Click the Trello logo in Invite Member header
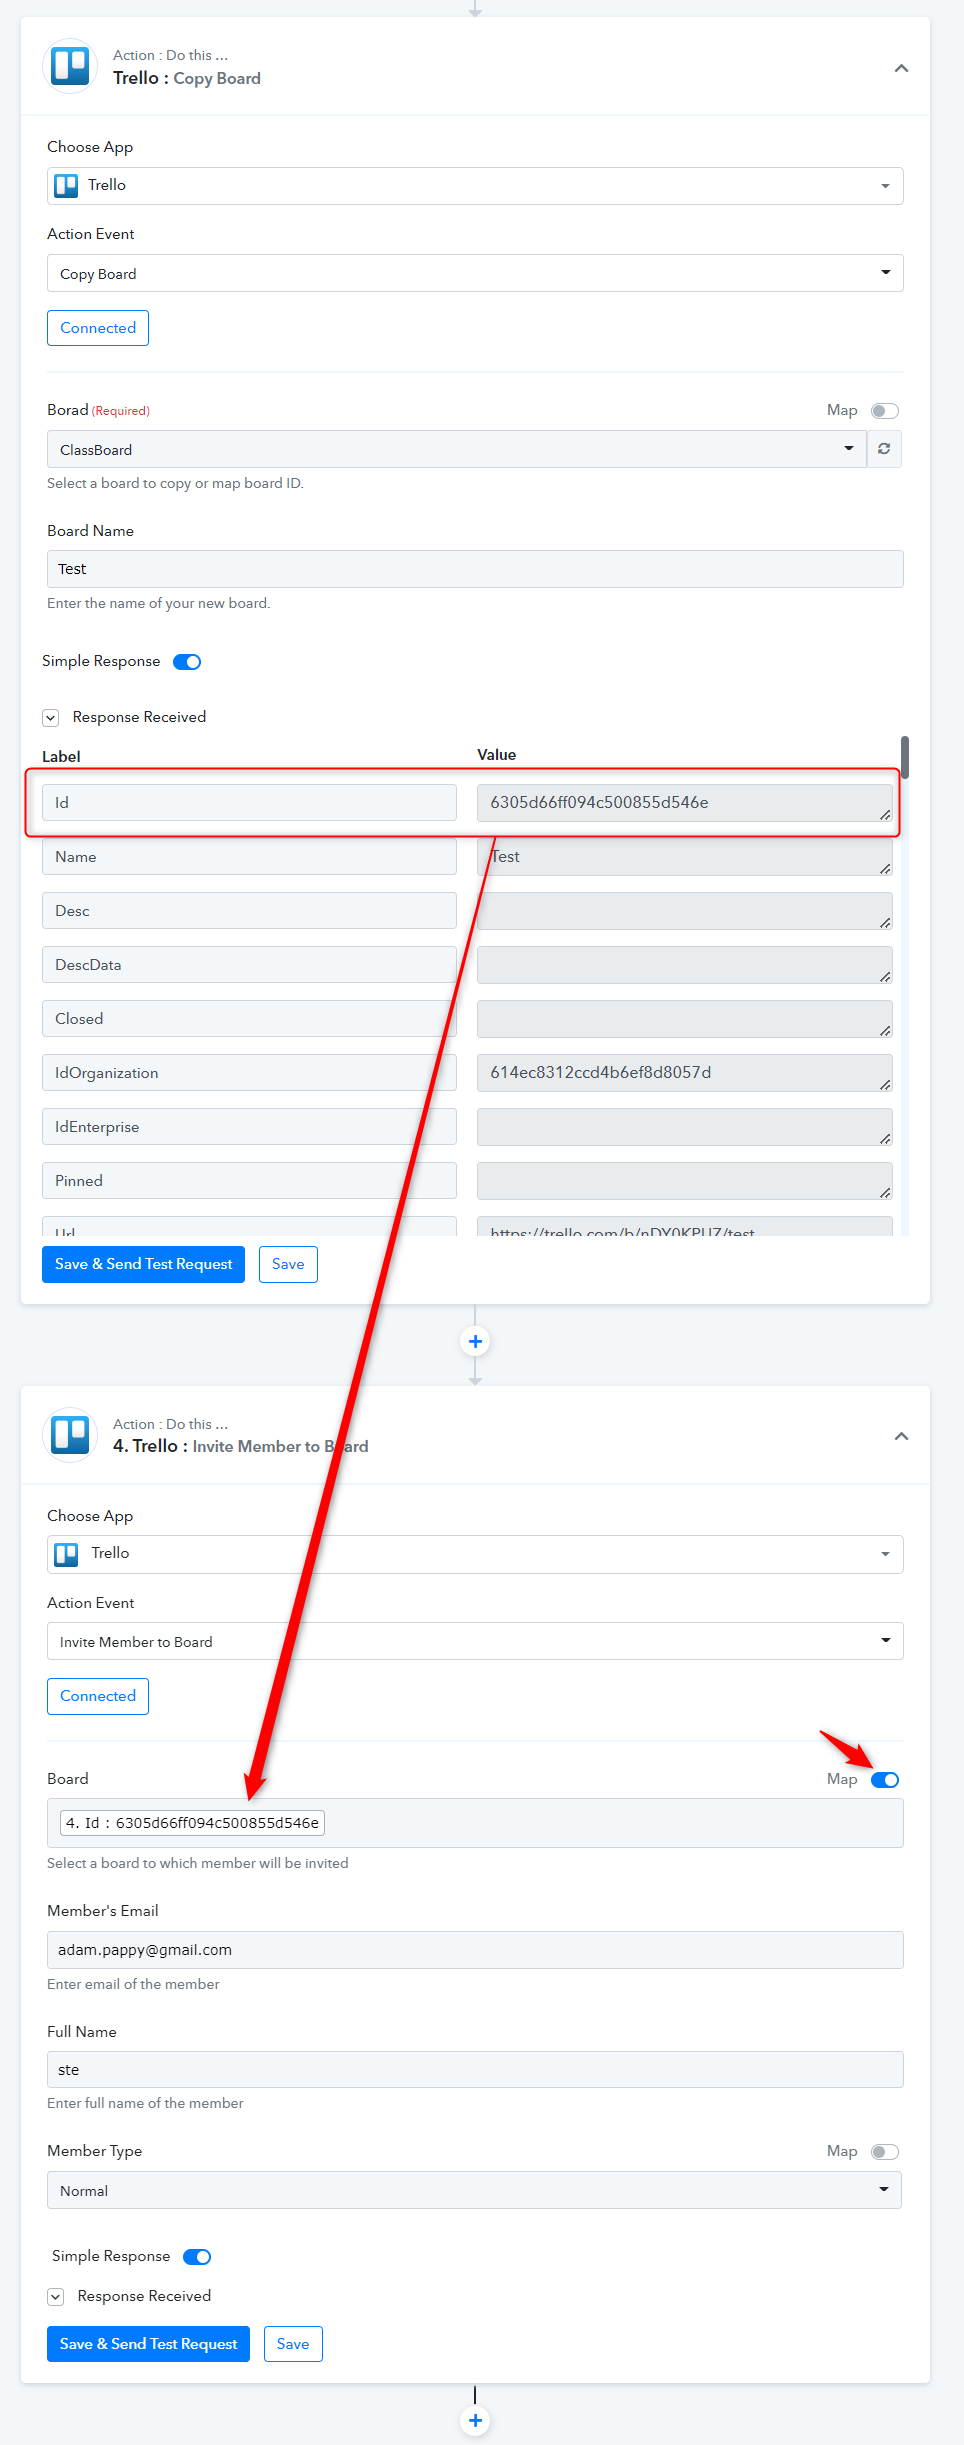964x2445 pixels. click(70, 1435)
